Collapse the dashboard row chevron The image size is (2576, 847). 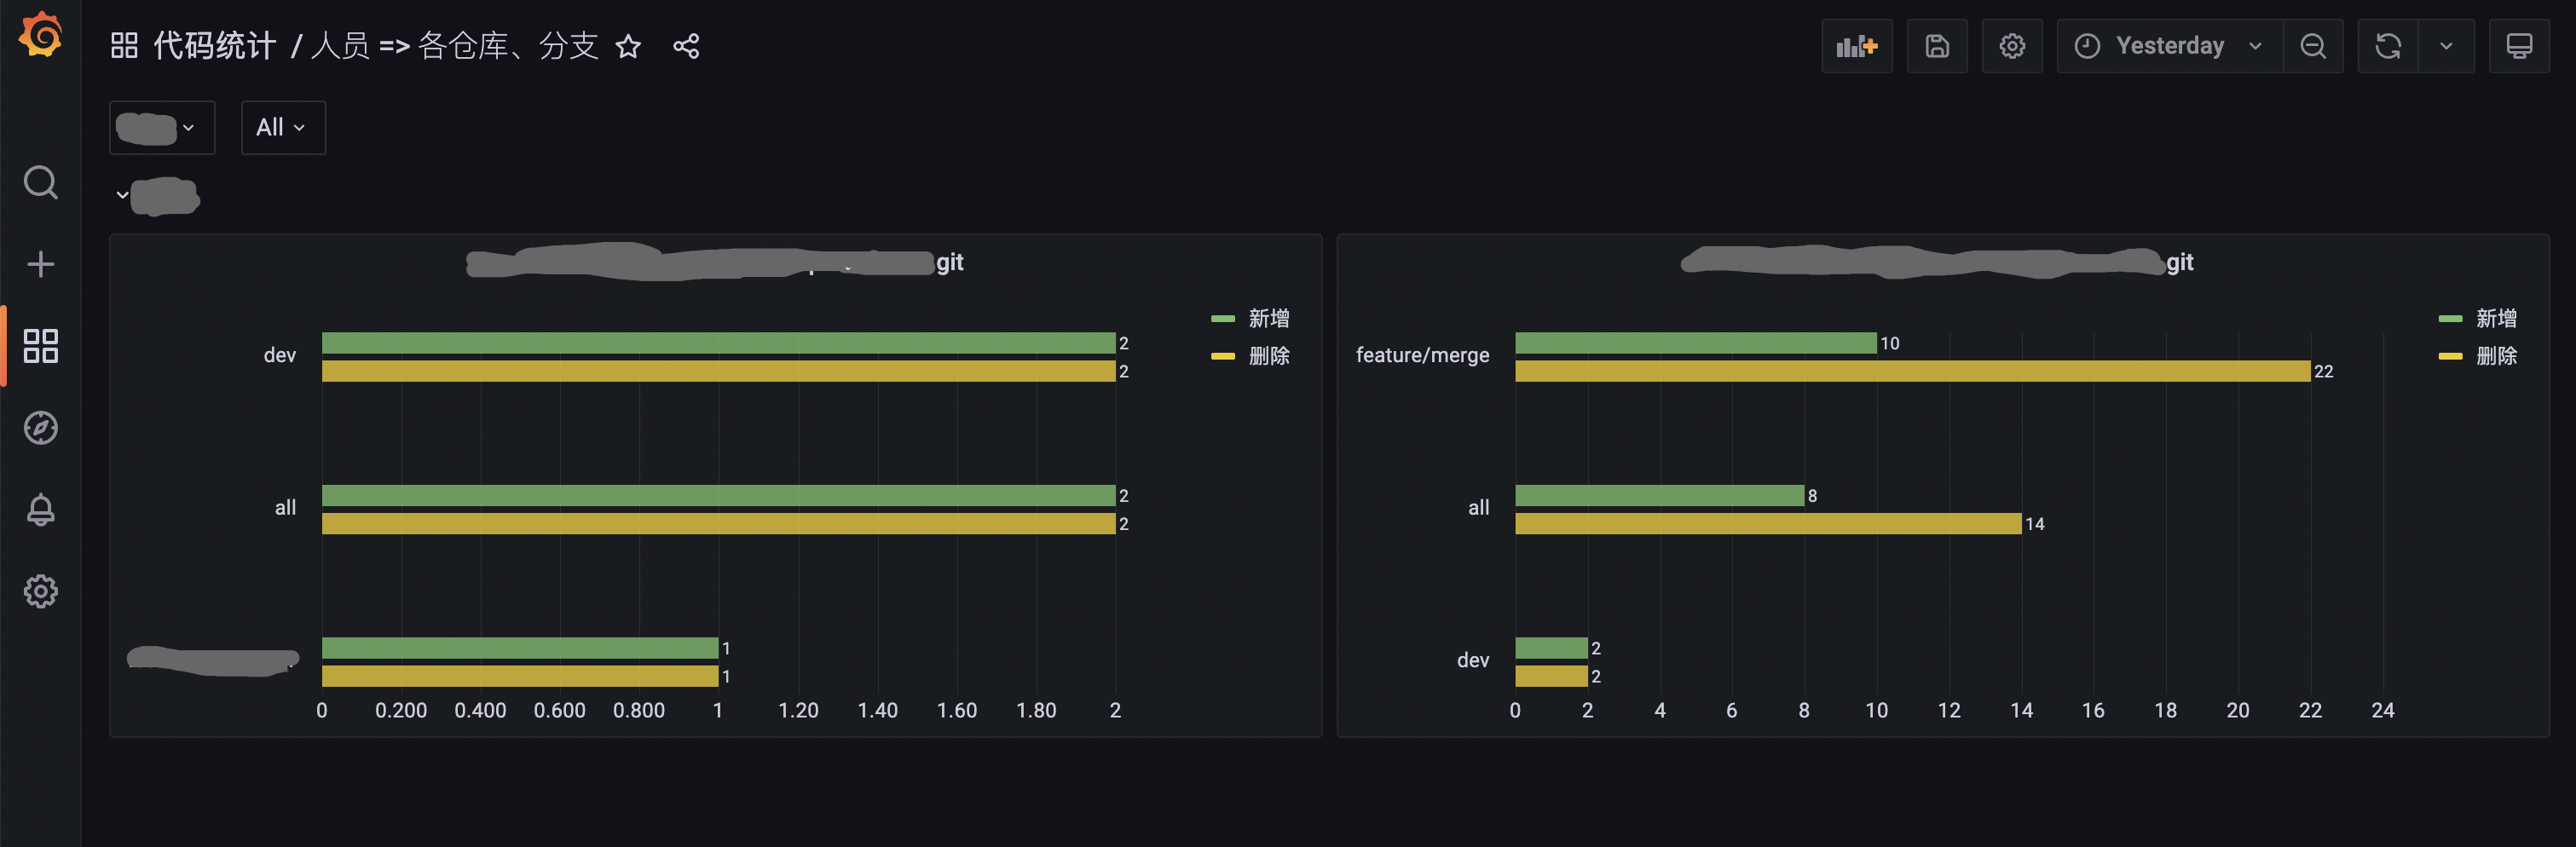click(122, 195)
